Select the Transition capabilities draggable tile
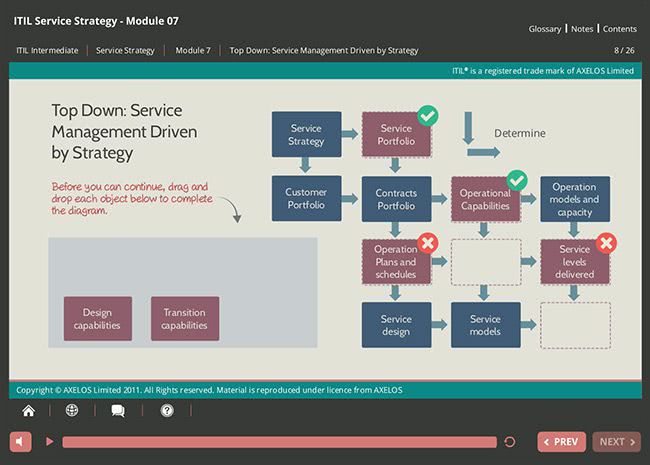This screenshot has width=650, height=465. click(185, 319)
